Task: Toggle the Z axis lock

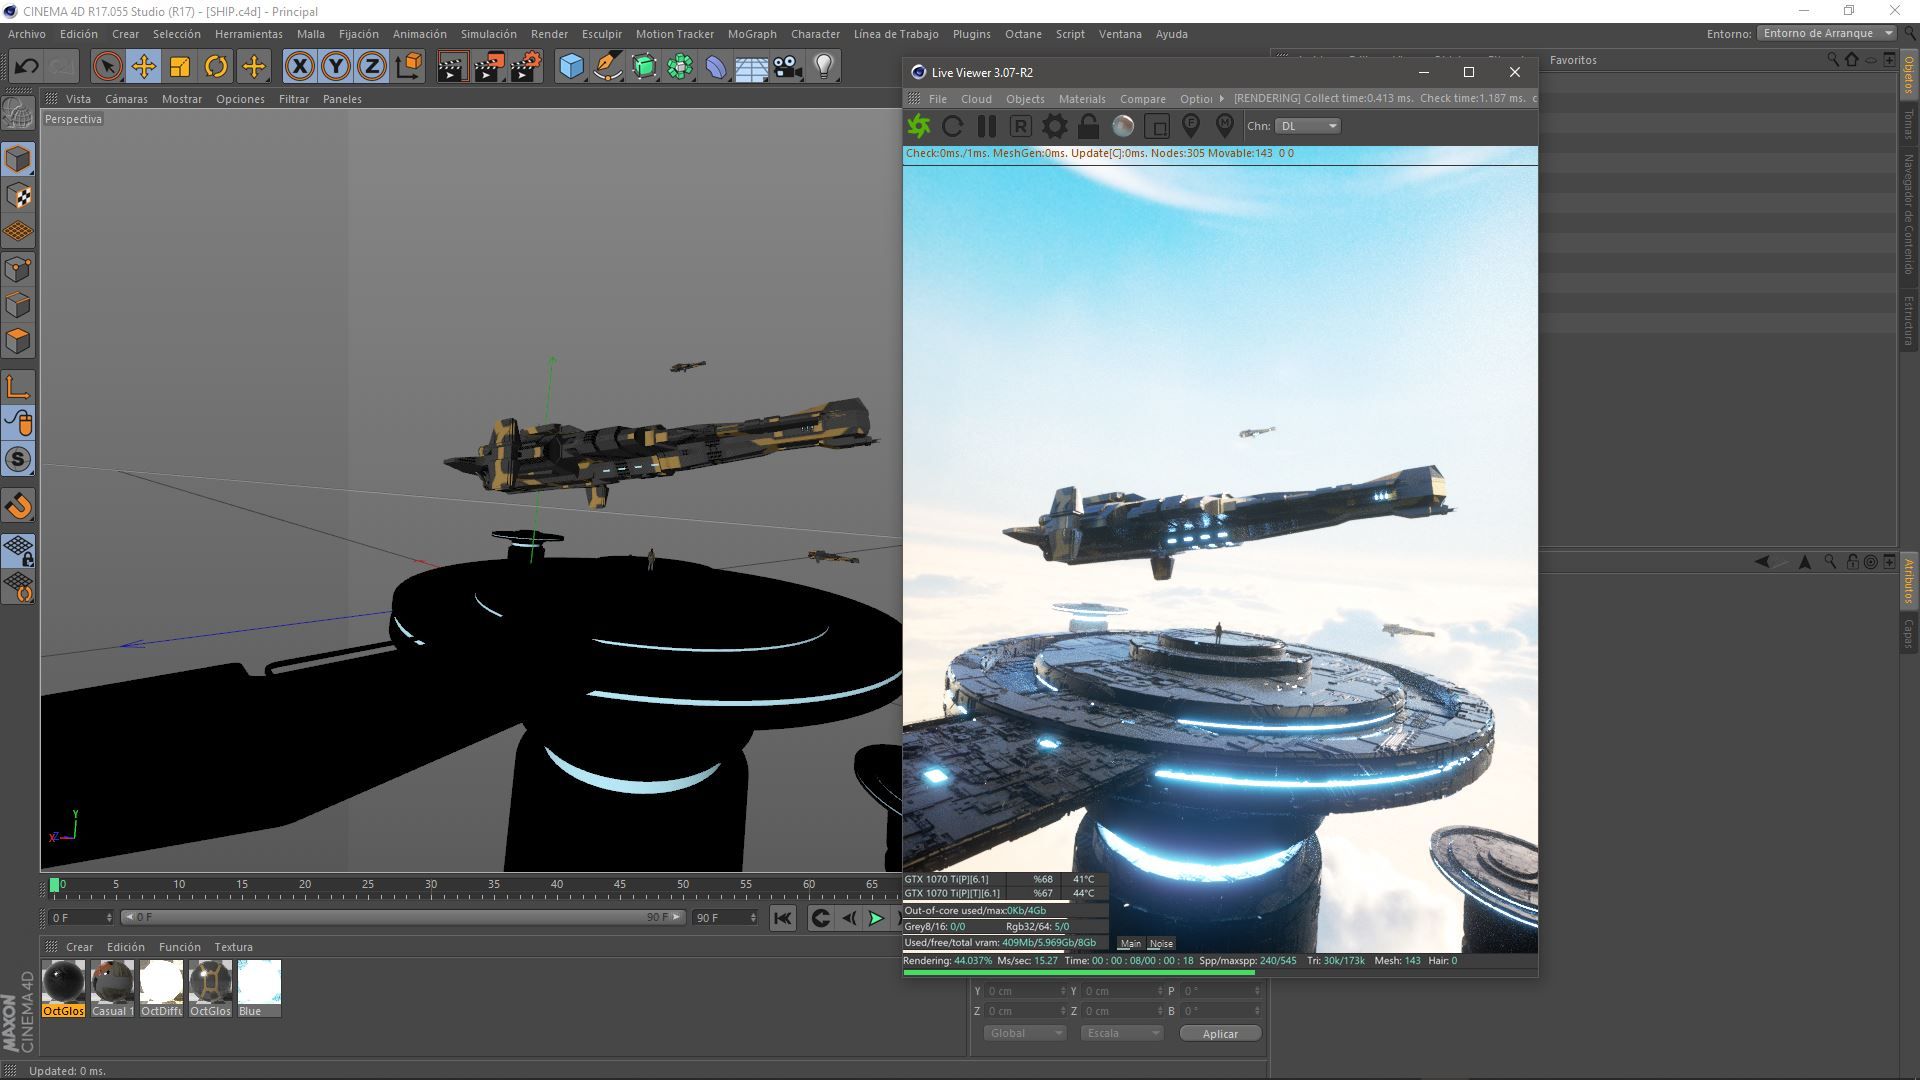Action: [x=371, y=67]
